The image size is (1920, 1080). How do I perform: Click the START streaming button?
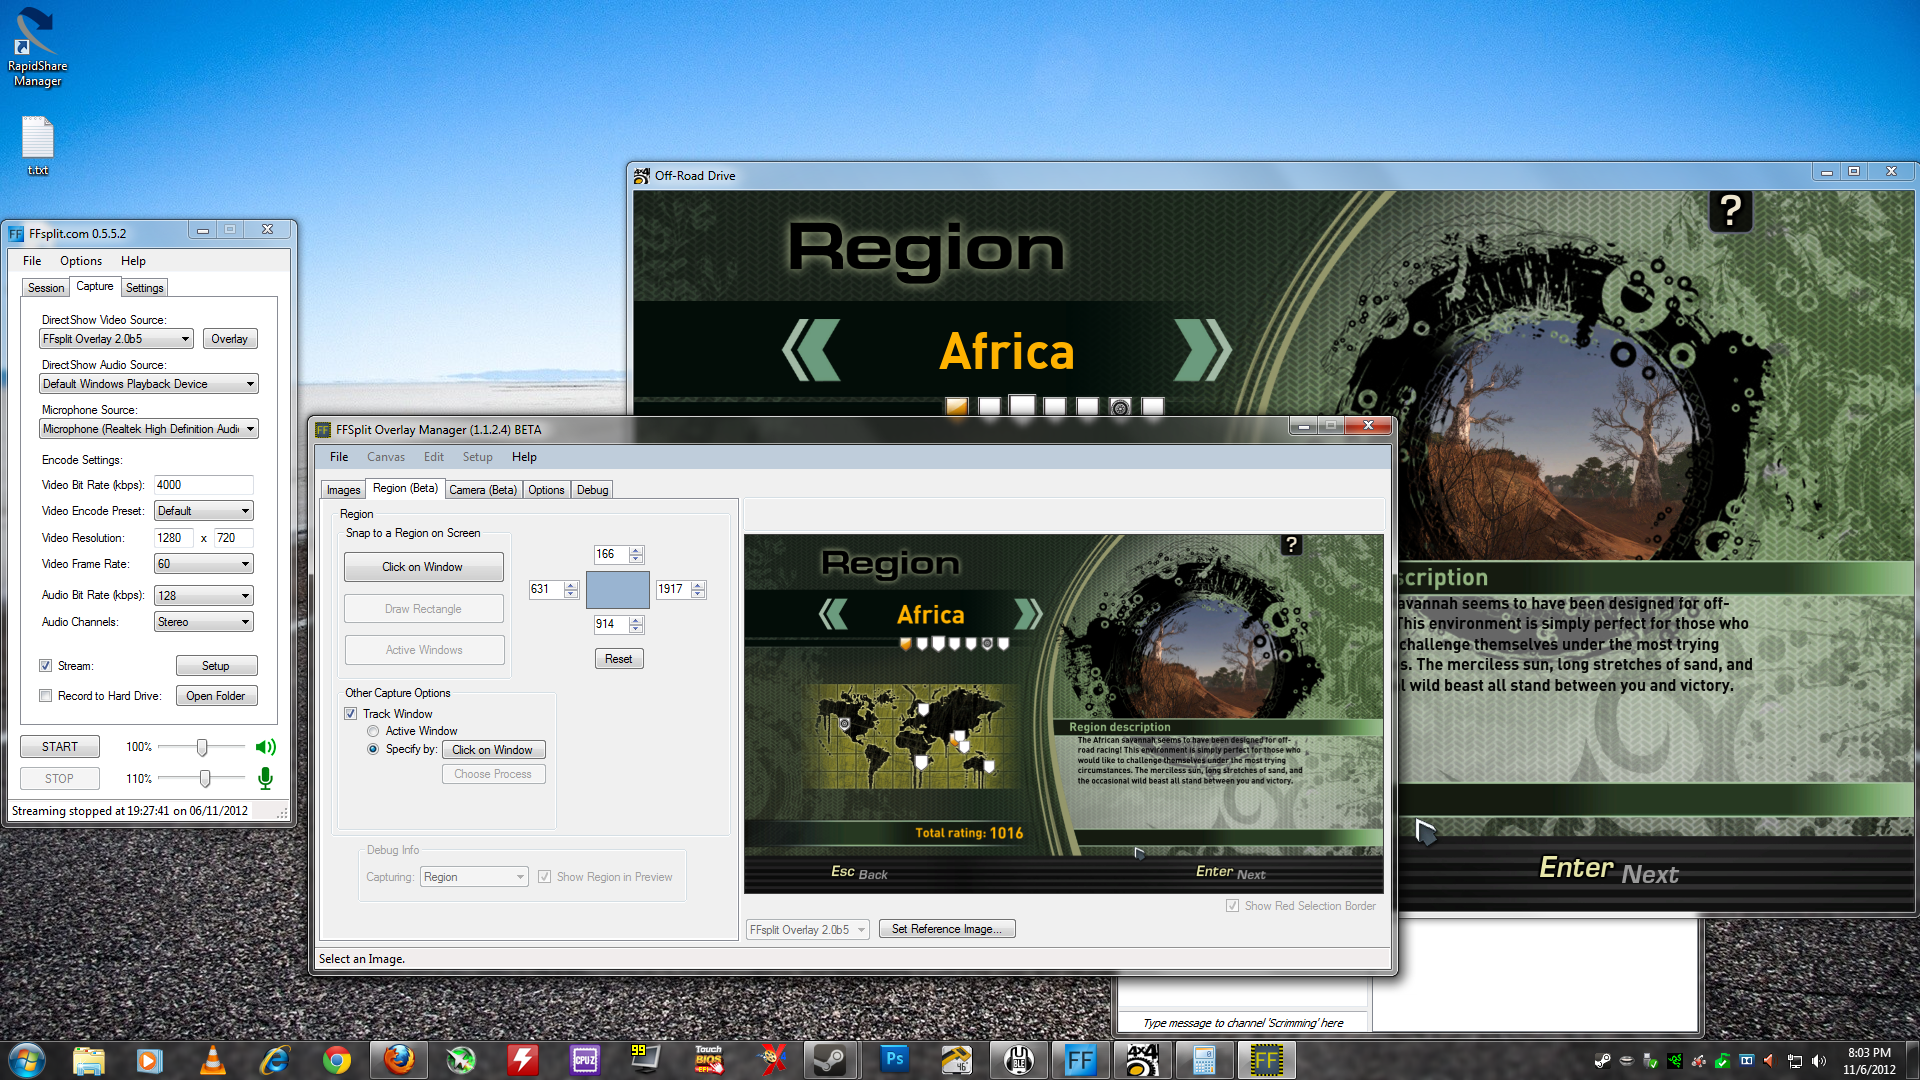click(60, 747)
